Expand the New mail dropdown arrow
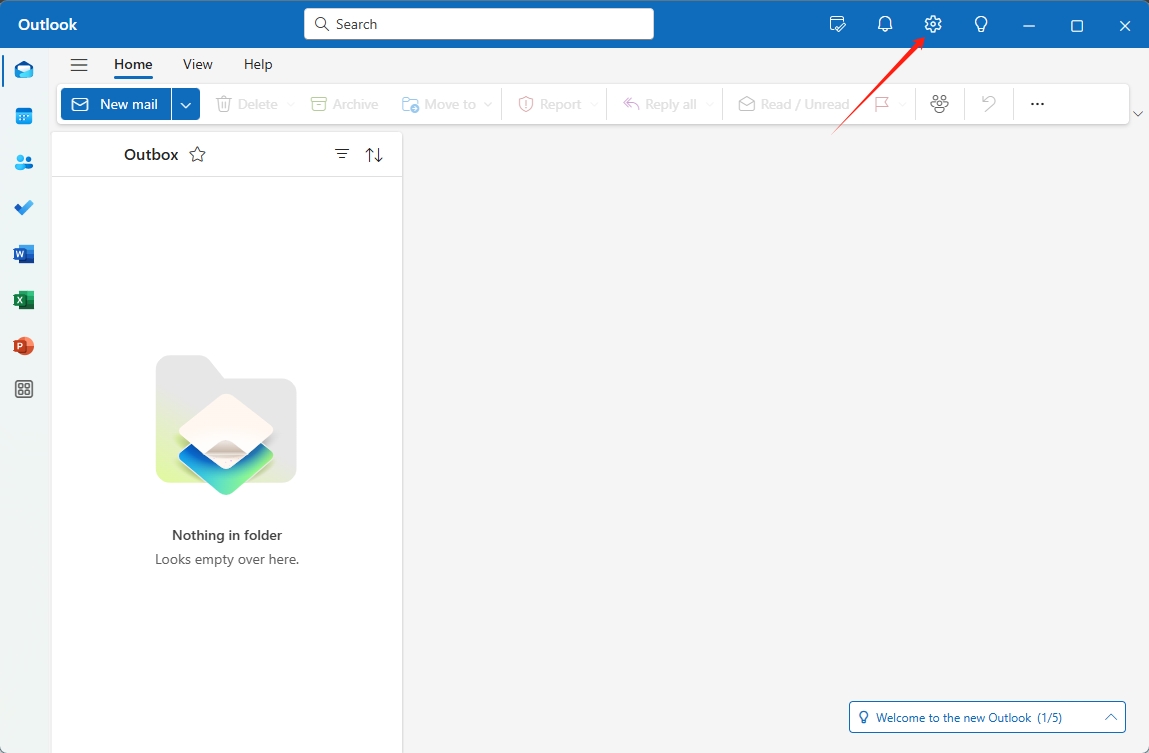Screen dimensions: 1149x753 (x=186, y=103)
